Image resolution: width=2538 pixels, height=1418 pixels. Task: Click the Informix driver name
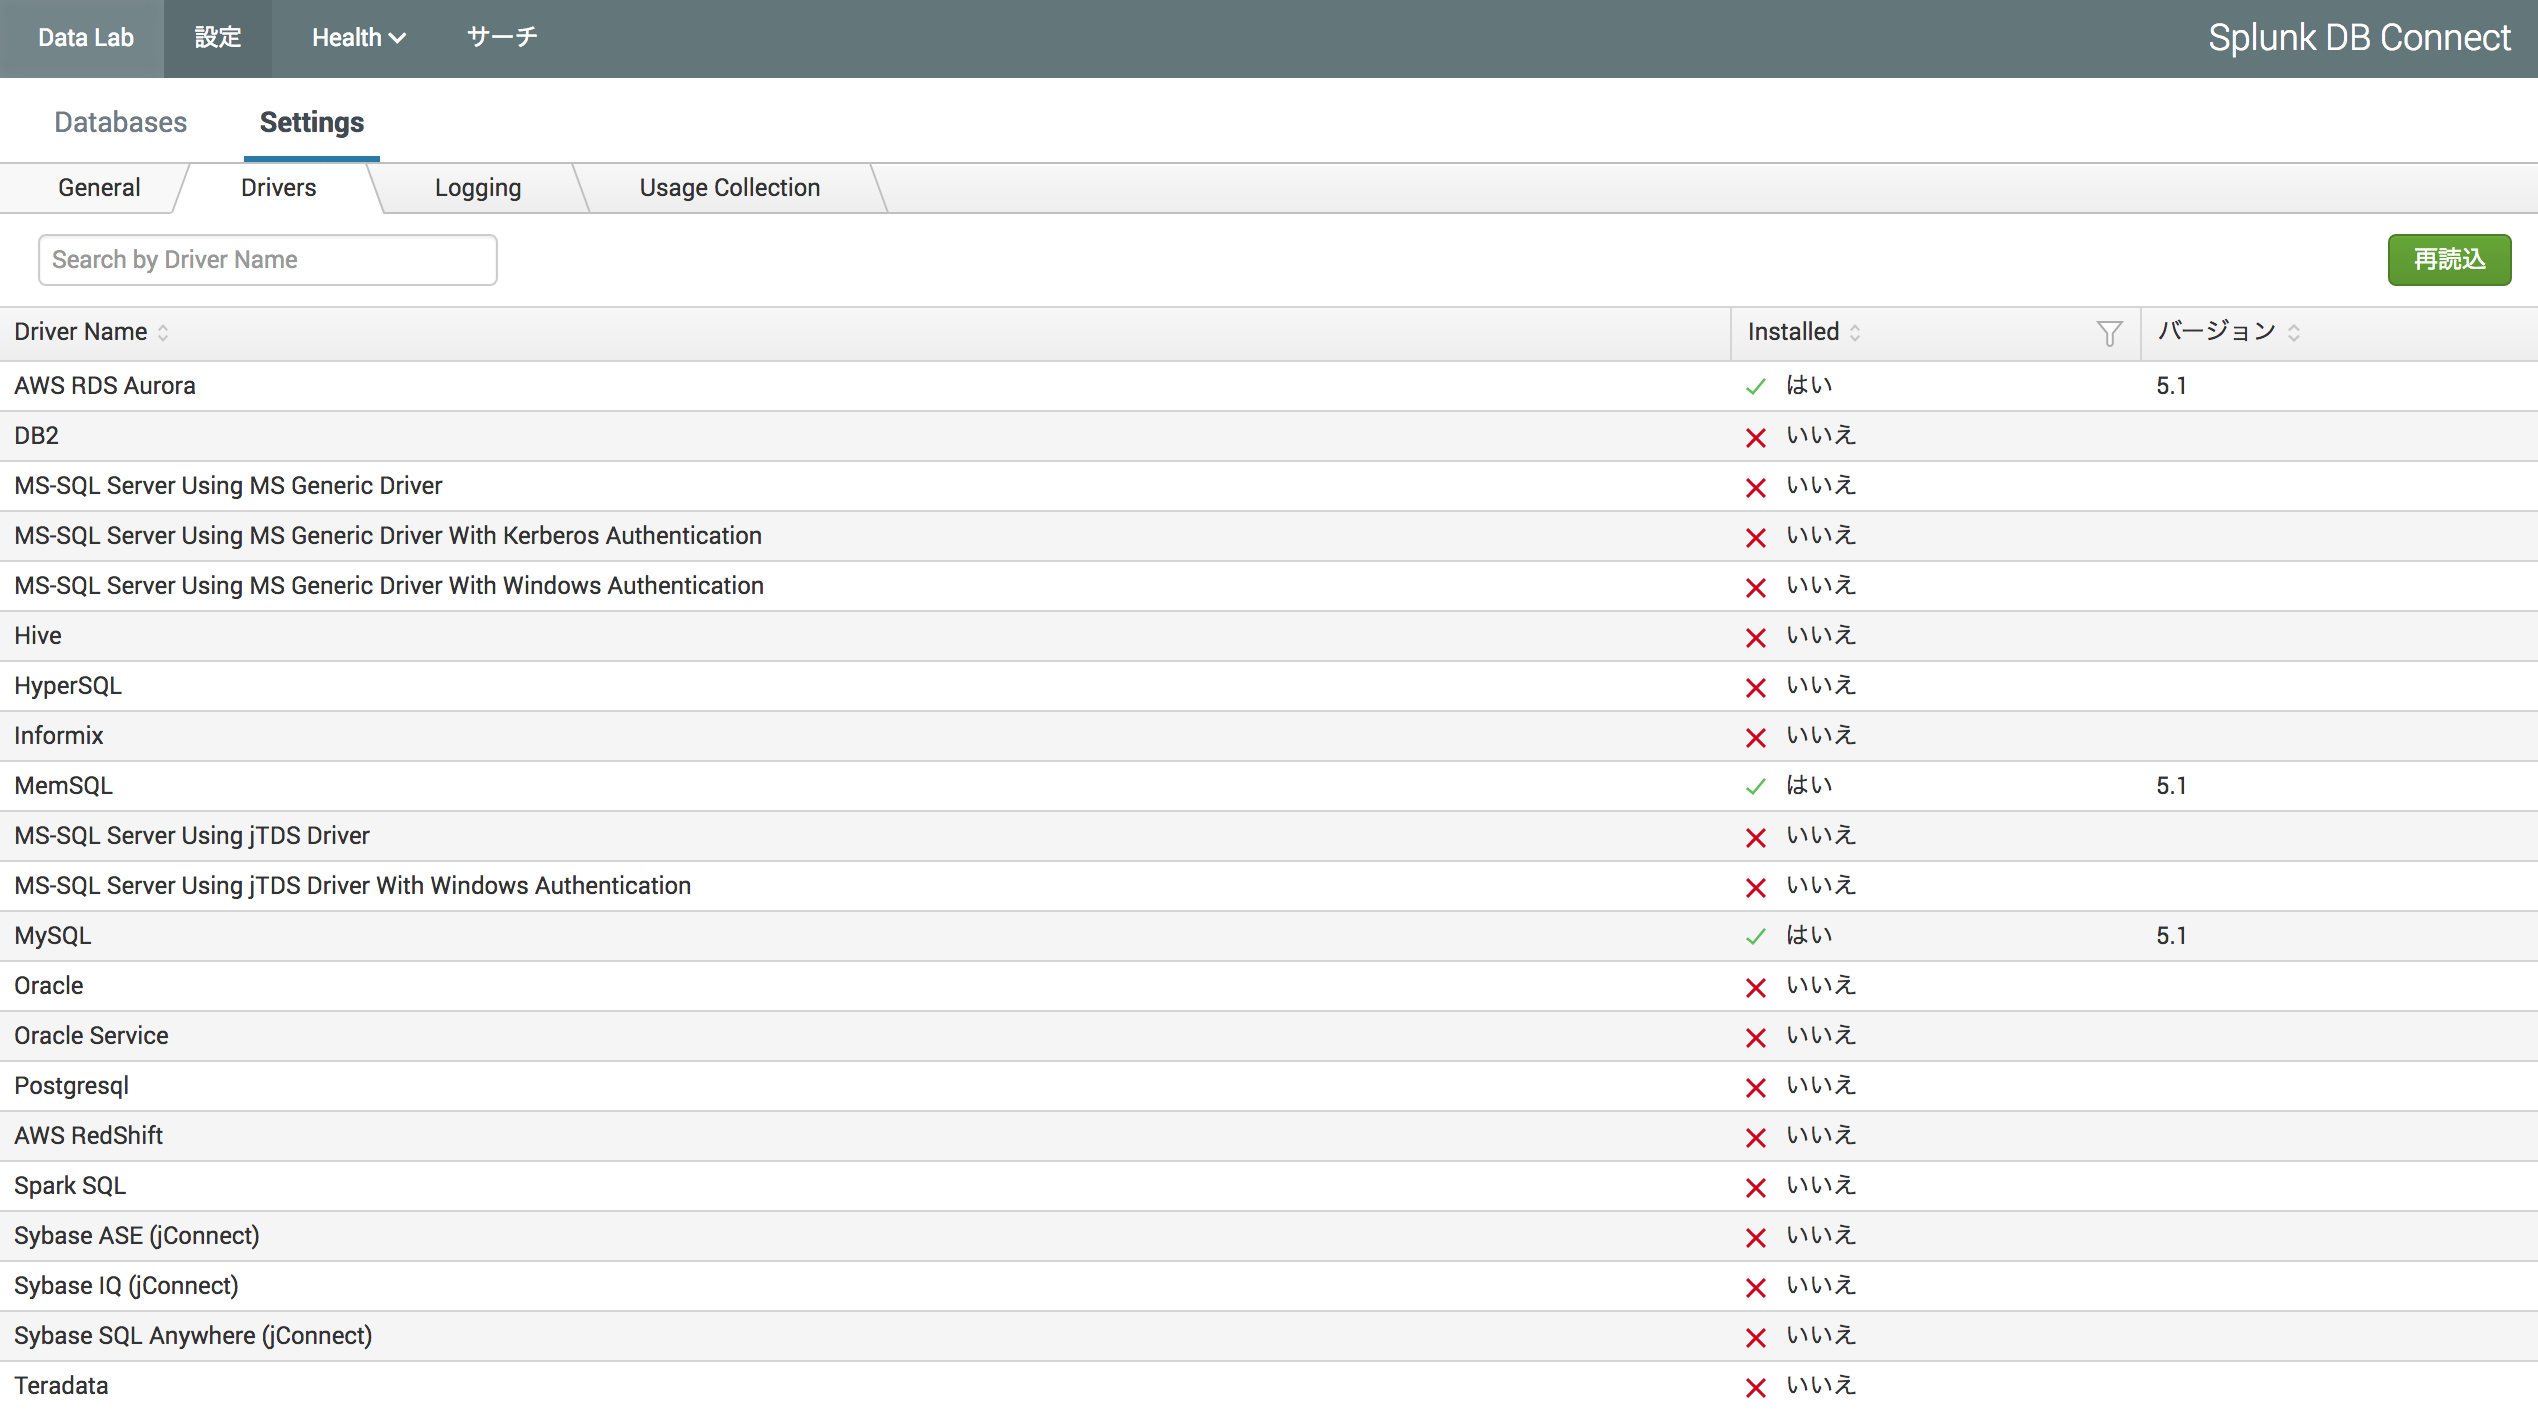[58, 736]
